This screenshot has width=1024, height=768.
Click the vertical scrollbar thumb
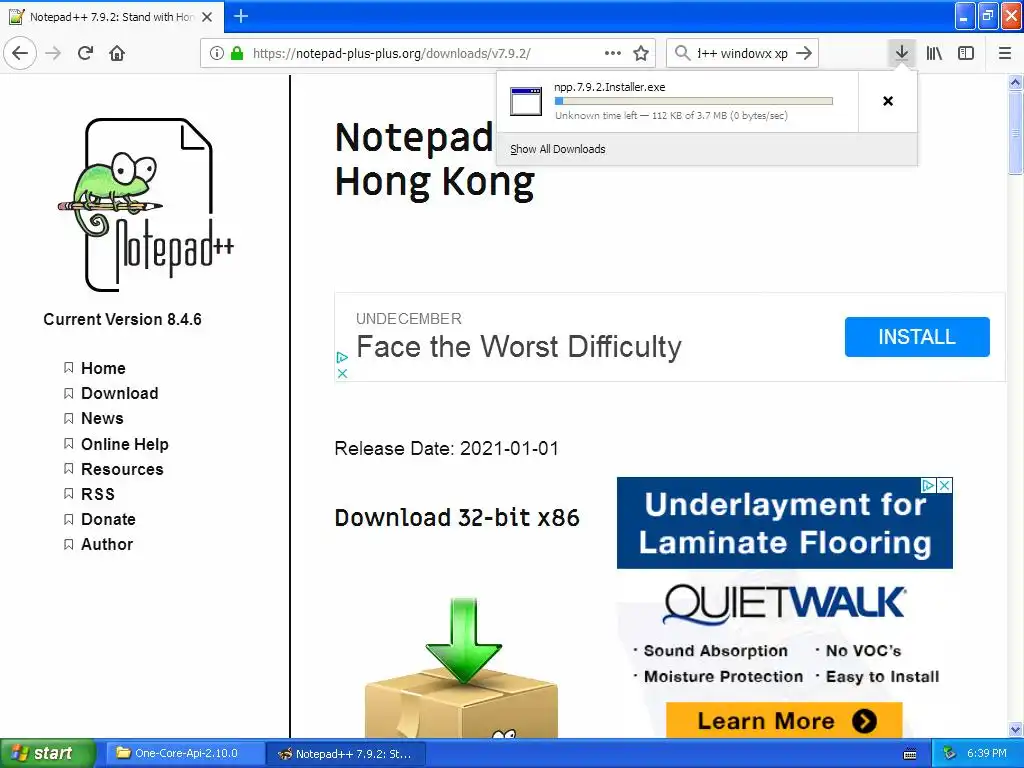(x=1015, y=133)
